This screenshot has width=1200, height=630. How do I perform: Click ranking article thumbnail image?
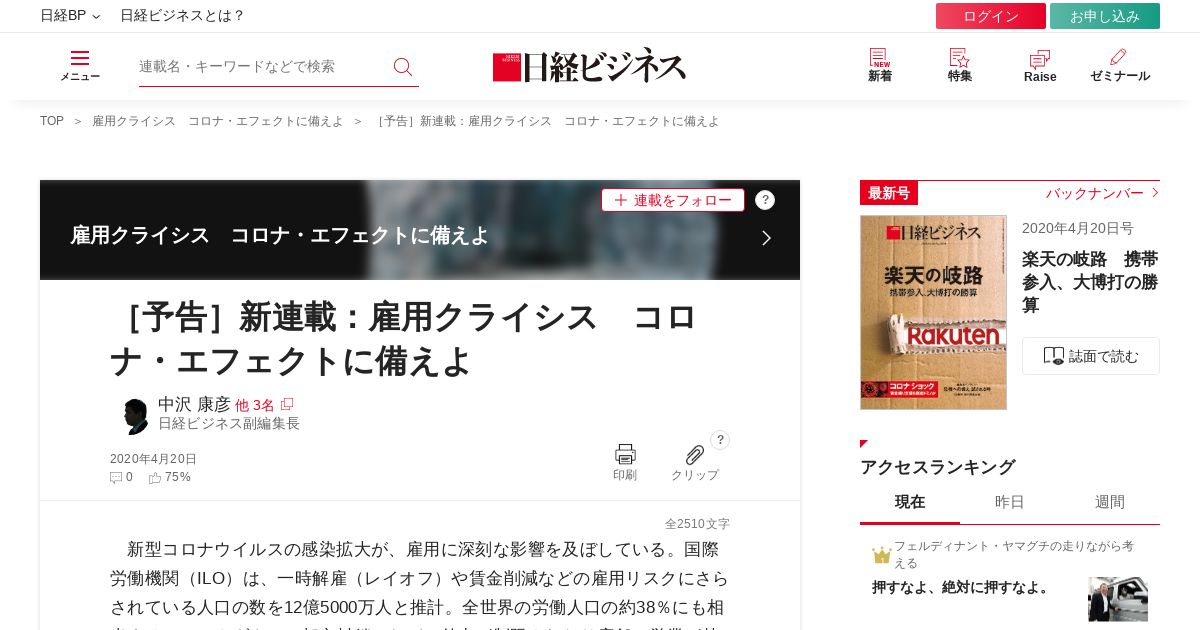[1118, 599]
